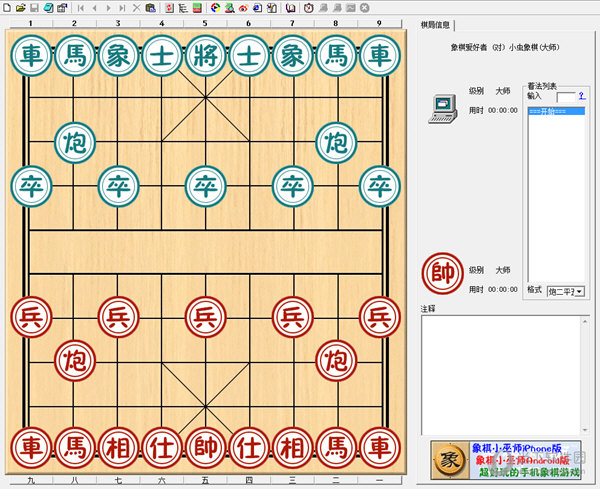Select the left black 炮 cannon
The height and width of the screenshot is (489, 600).
(x=75, y=143)
